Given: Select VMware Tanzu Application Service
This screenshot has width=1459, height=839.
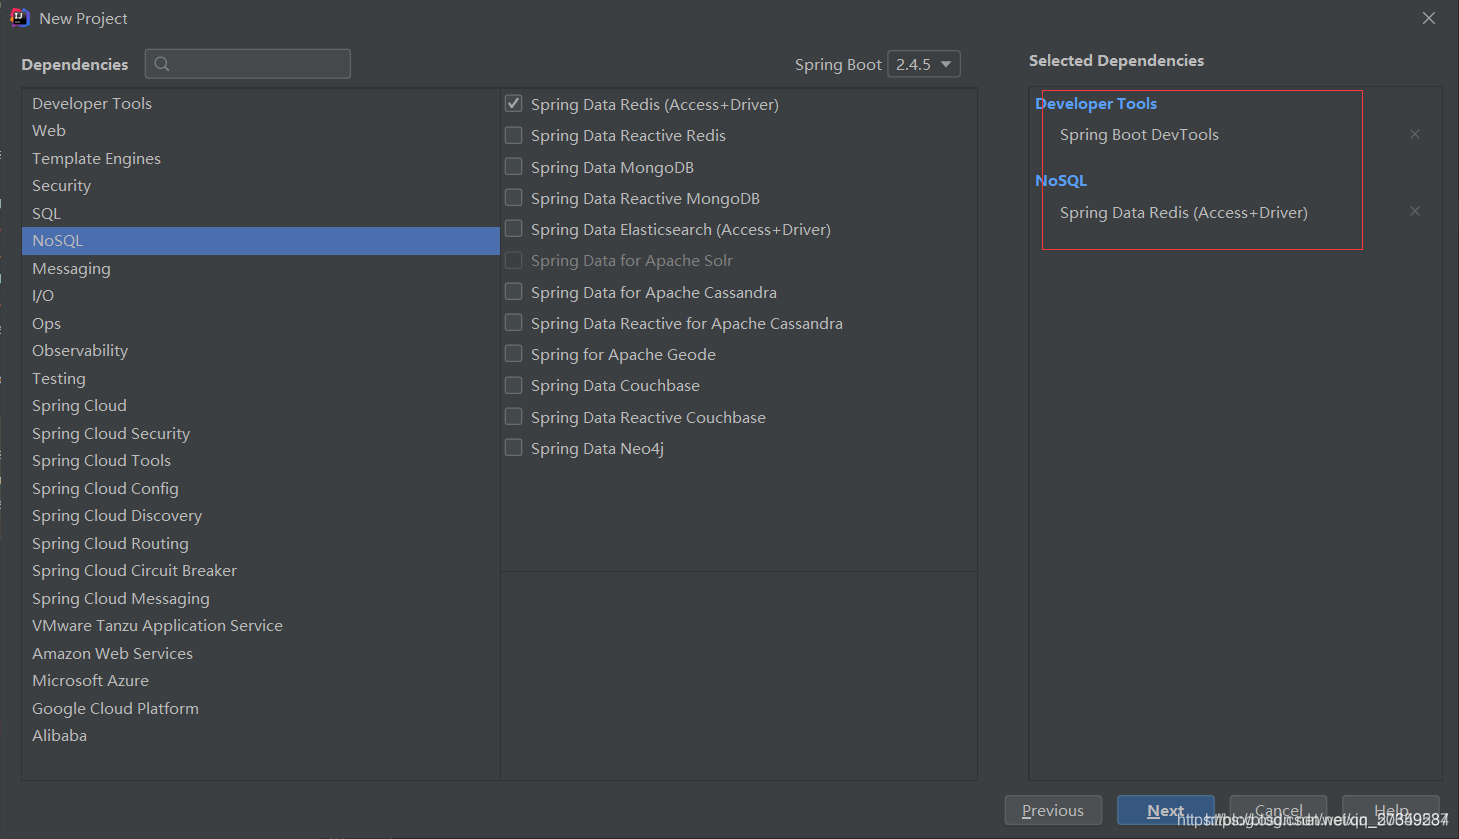Looking at the screenshot, I should pos(260,625).
